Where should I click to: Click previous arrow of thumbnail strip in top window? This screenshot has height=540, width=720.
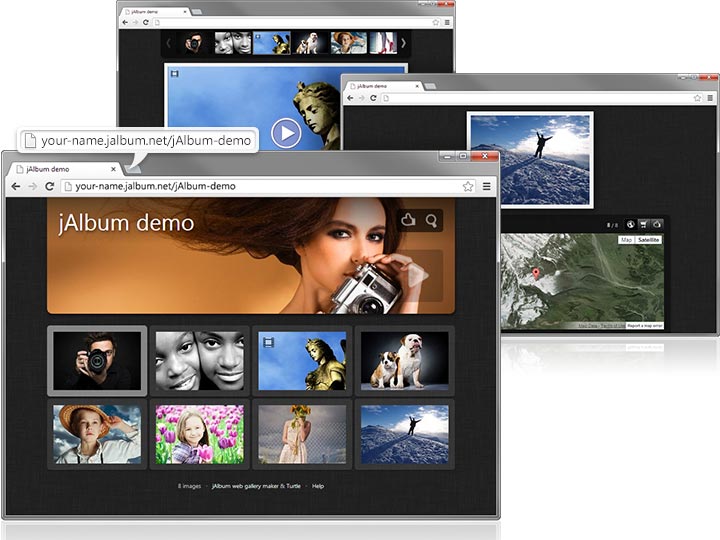coord(169,43)
